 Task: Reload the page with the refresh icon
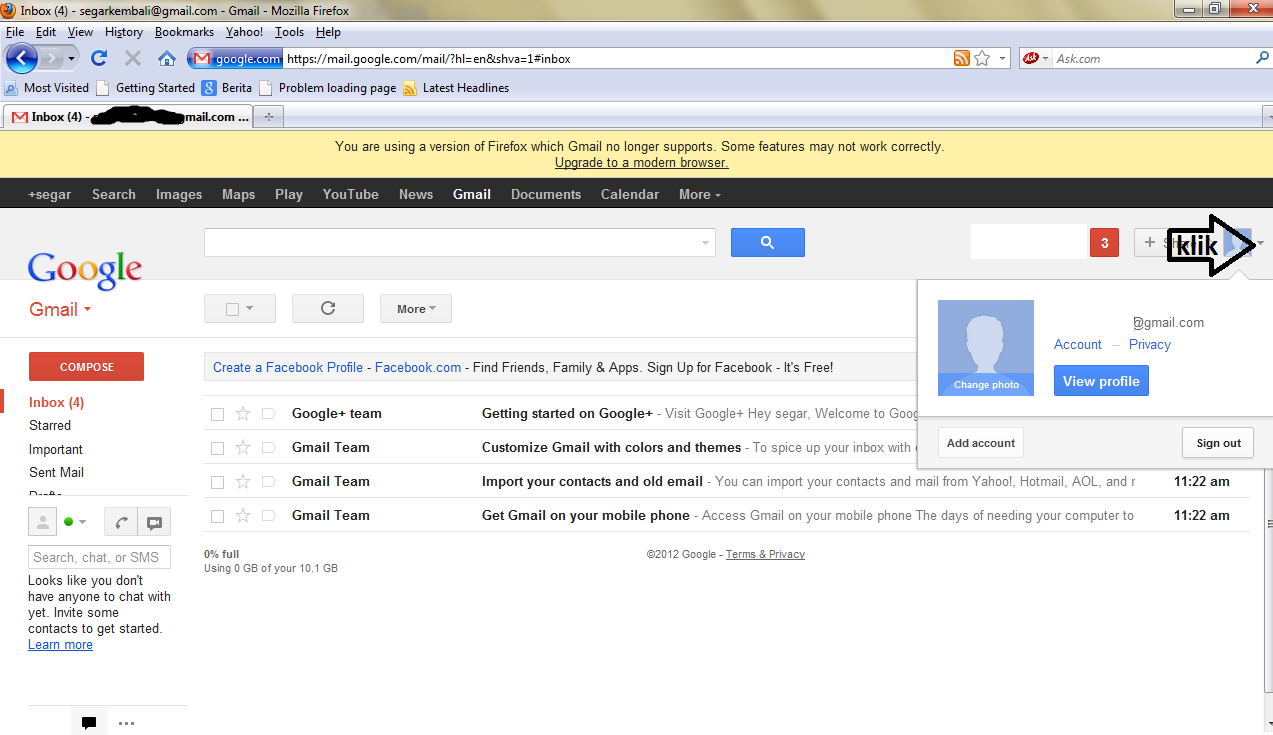(99, 58)
